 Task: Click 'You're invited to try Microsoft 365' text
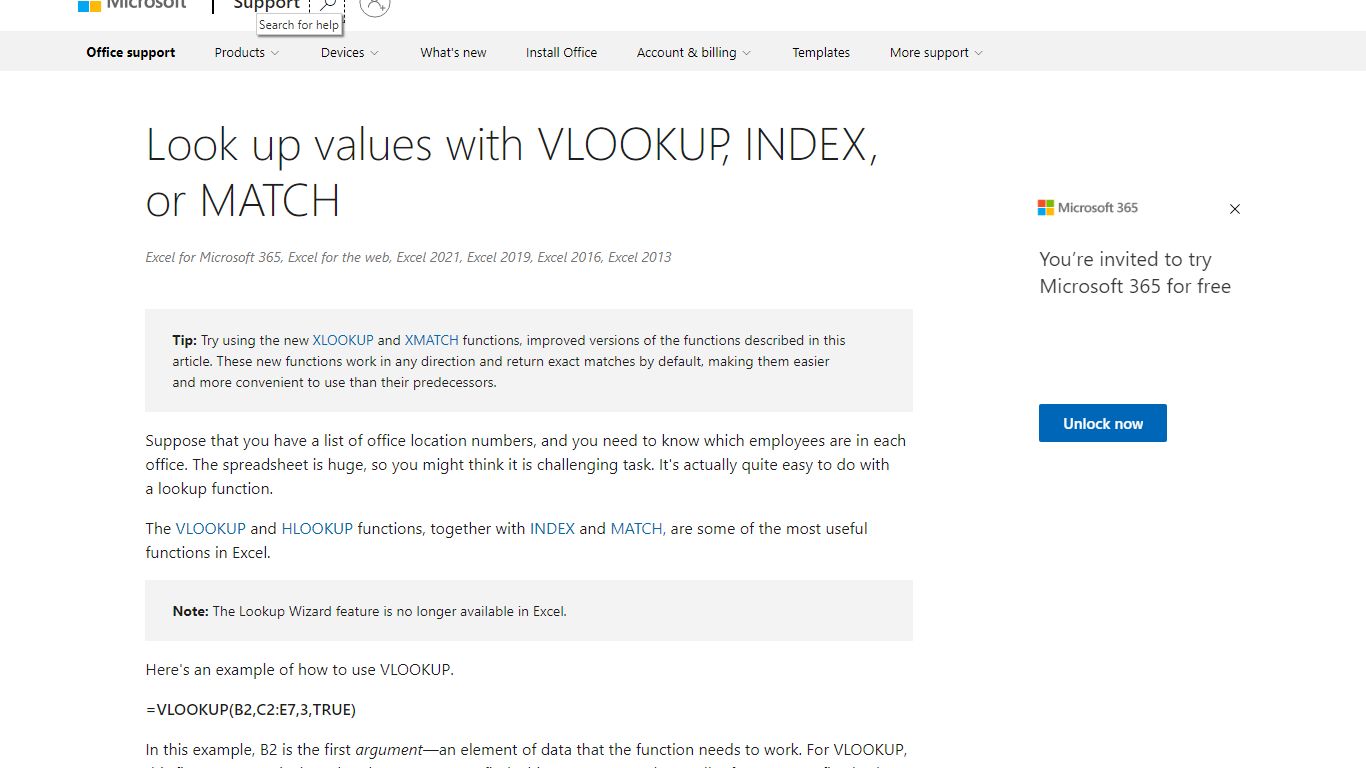coord(1135,273)
